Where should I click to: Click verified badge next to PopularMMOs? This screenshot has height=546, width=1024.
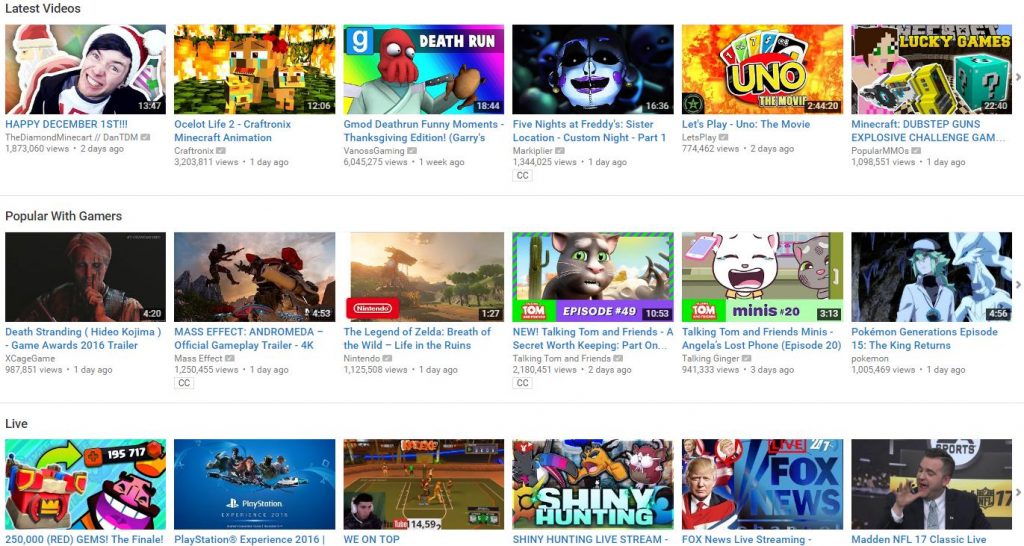916,151
